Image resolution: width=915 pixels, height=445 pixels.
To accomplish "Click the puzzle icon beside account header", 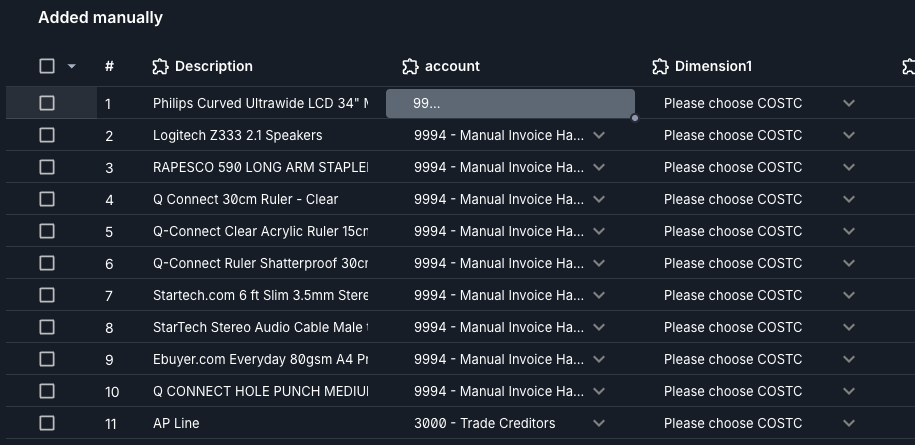I will (409, 66).
